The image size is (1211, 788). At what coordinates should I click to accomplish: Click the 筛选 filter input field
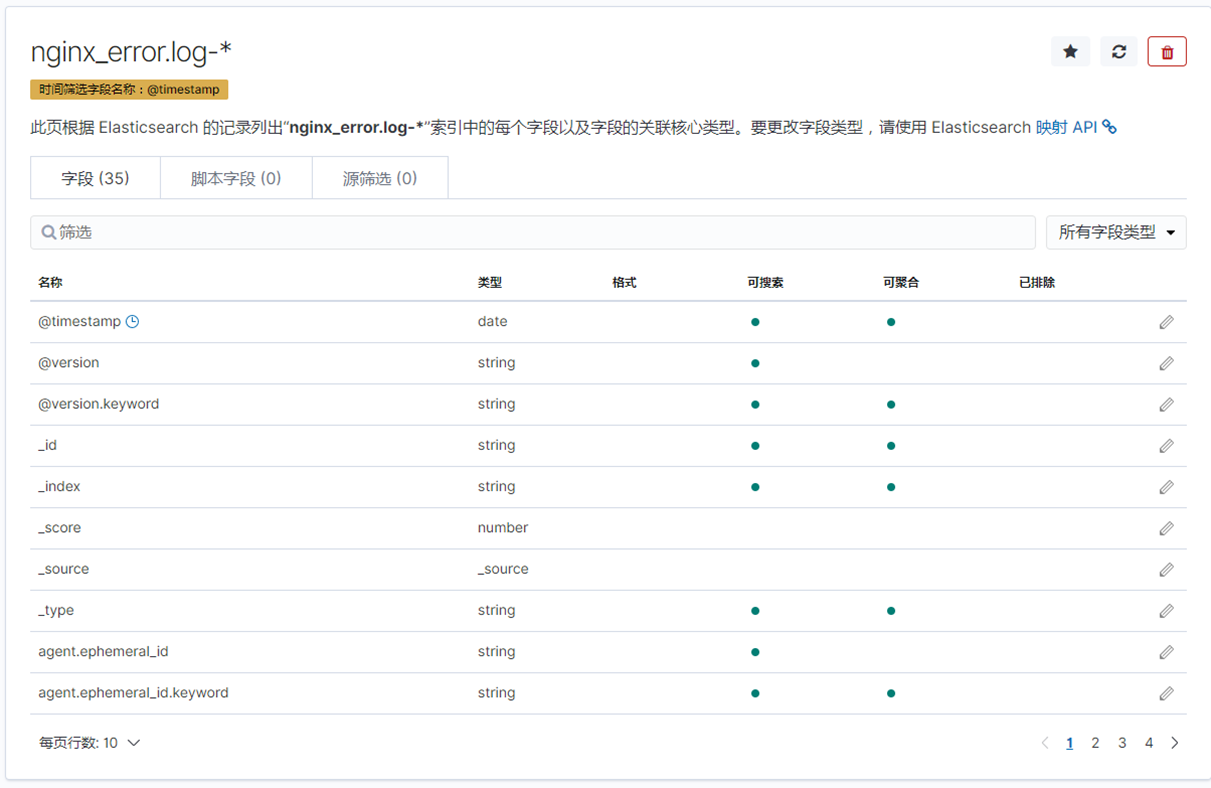tap(533, 232)
